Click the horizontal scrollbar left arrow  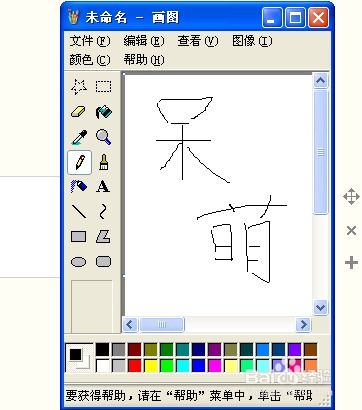pos(130,324)
